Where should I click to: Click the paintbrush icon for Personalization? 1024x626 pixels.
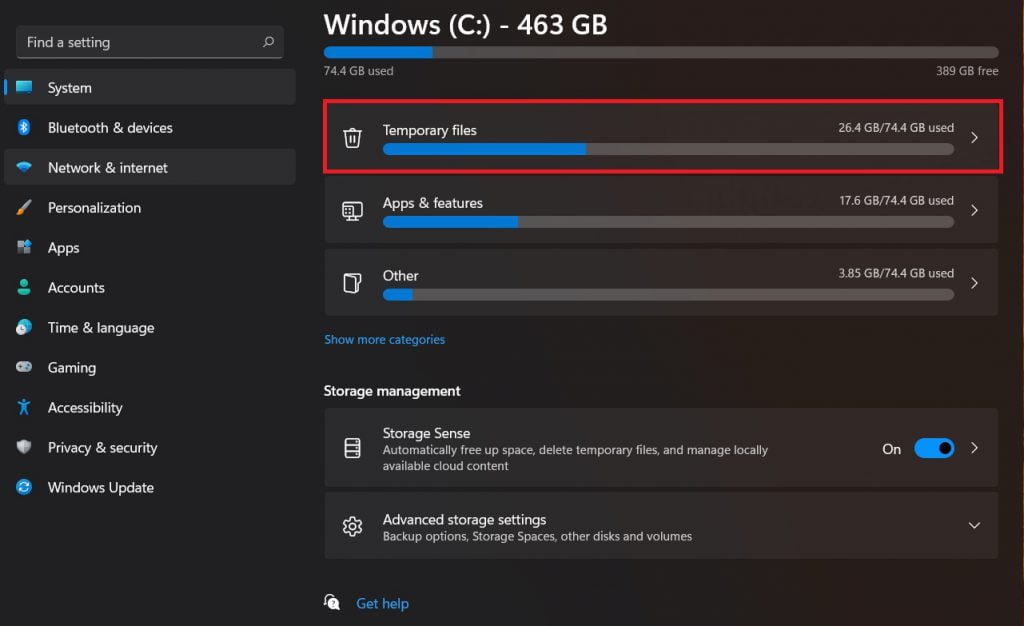click(24, 208)
